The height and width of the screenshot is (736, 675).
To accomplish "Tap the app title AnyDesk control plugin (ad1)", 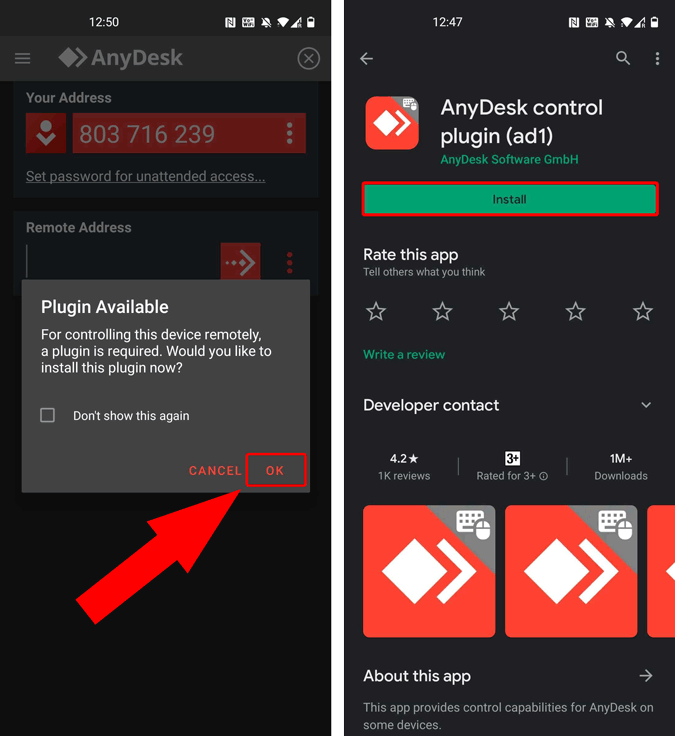I will coord(522,122).
